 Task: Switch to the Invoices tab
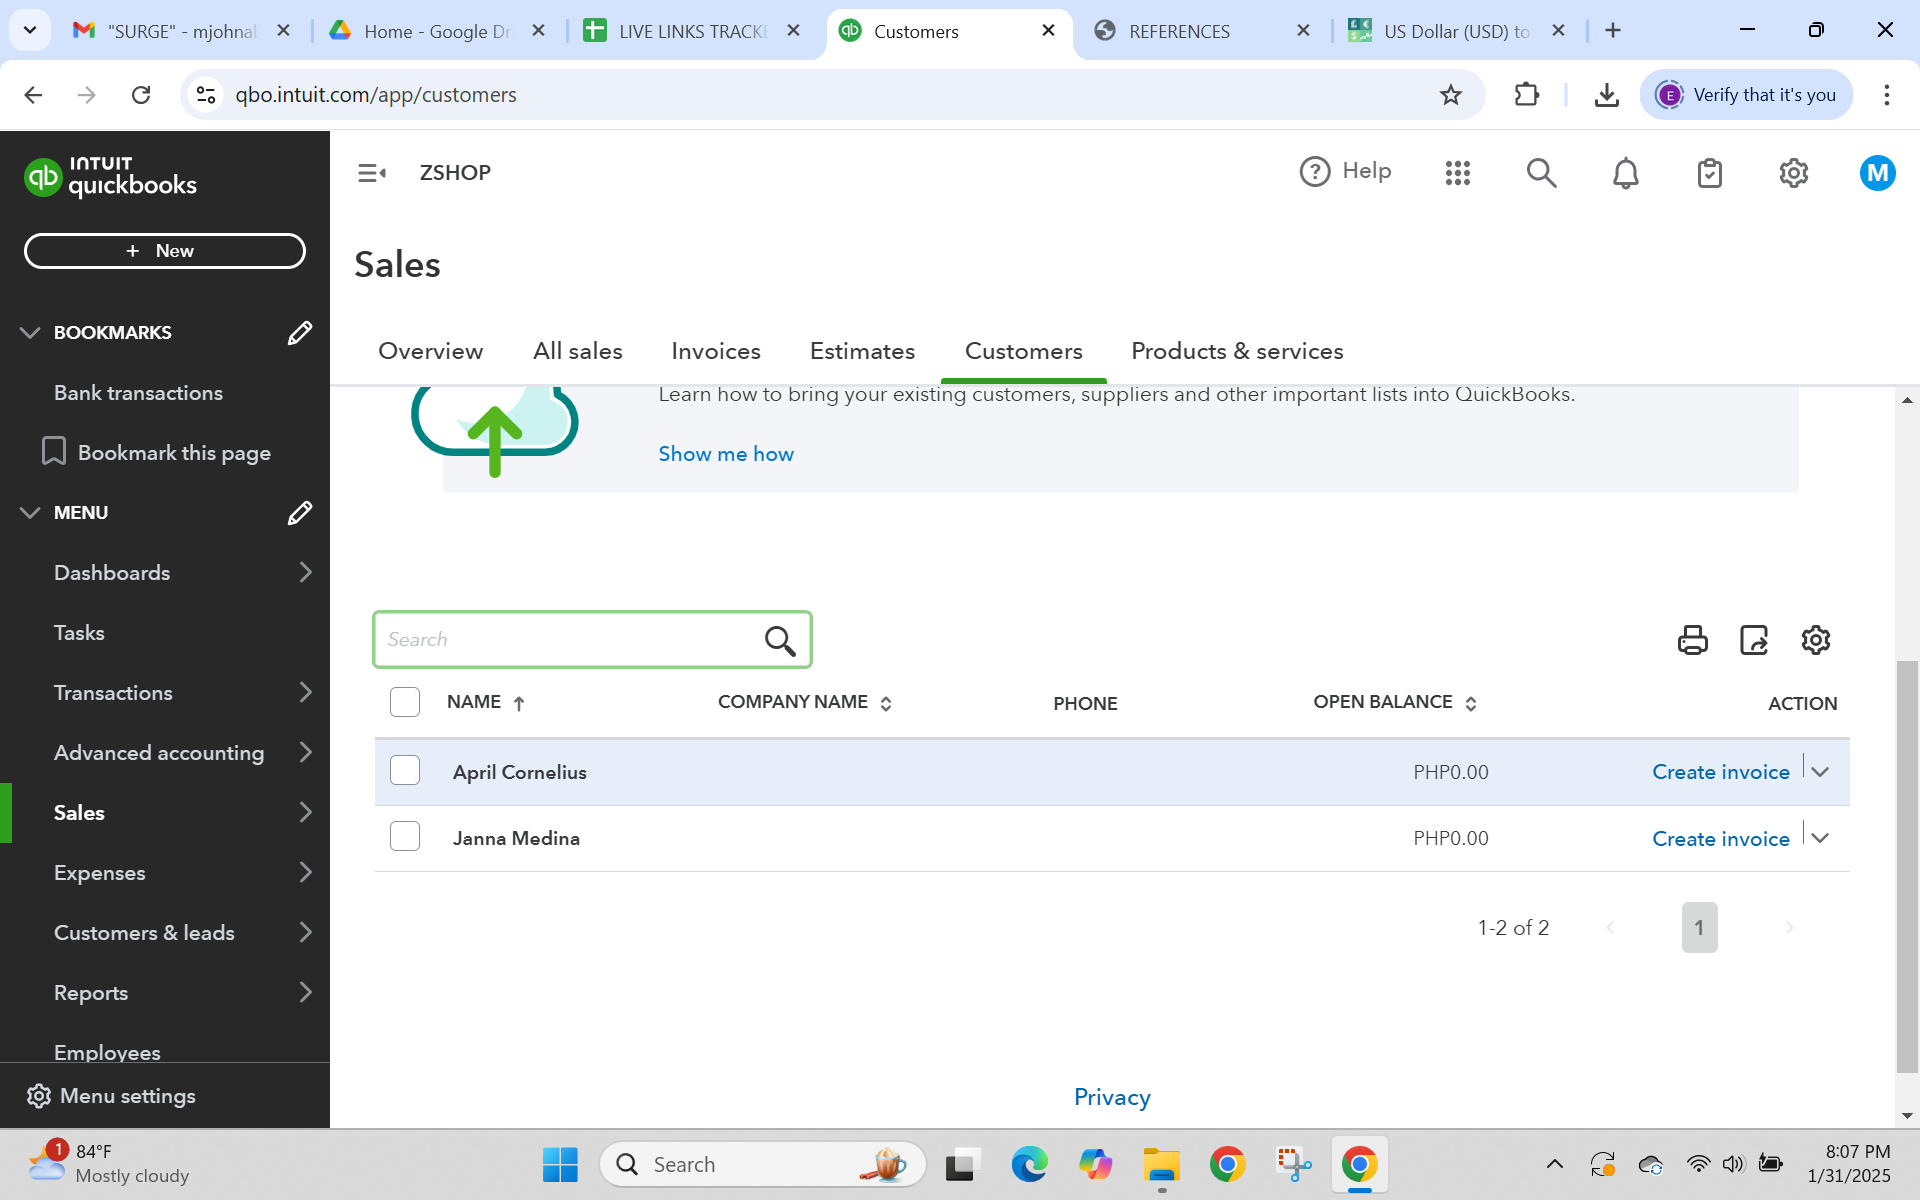click(x=715, y=351)
